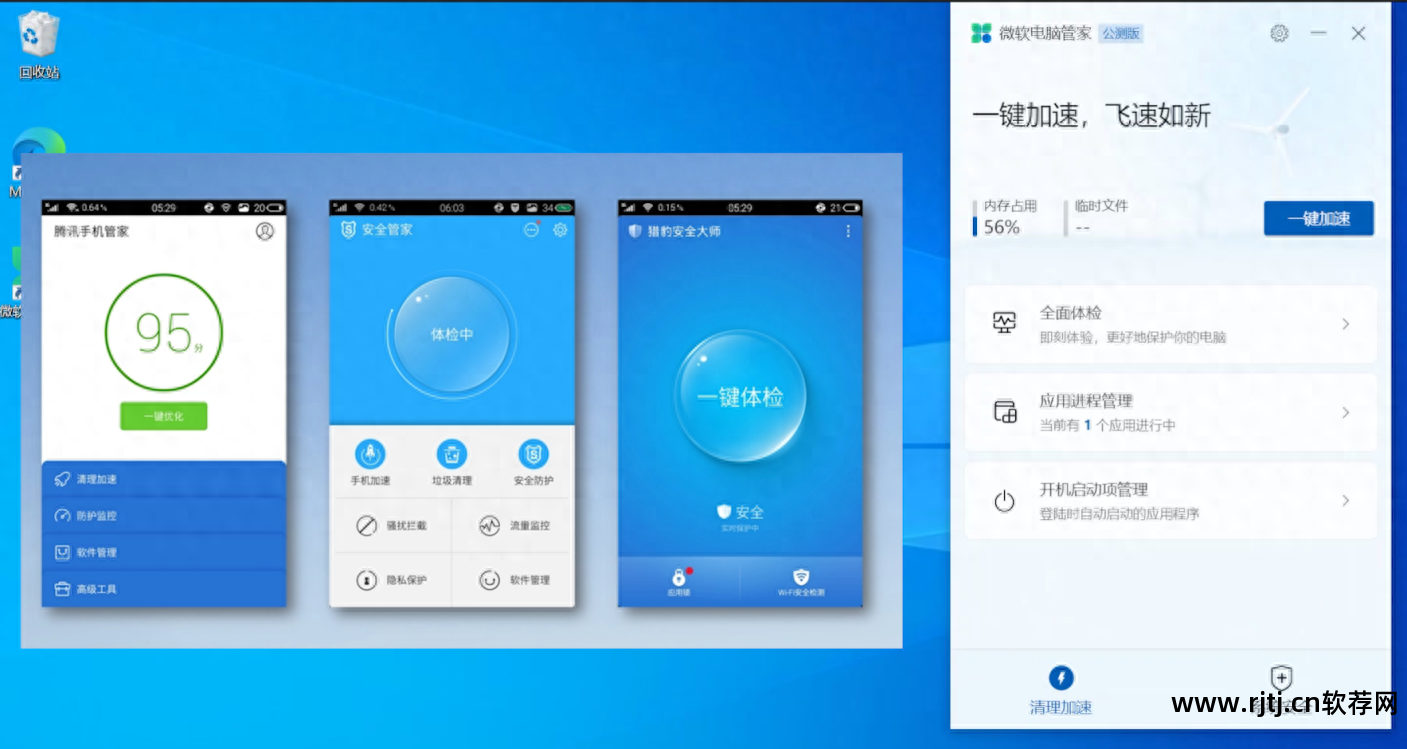Click the large 一键体检 bubble
The width and height of the screenshot is (1407, 749).
click(740, 397)
